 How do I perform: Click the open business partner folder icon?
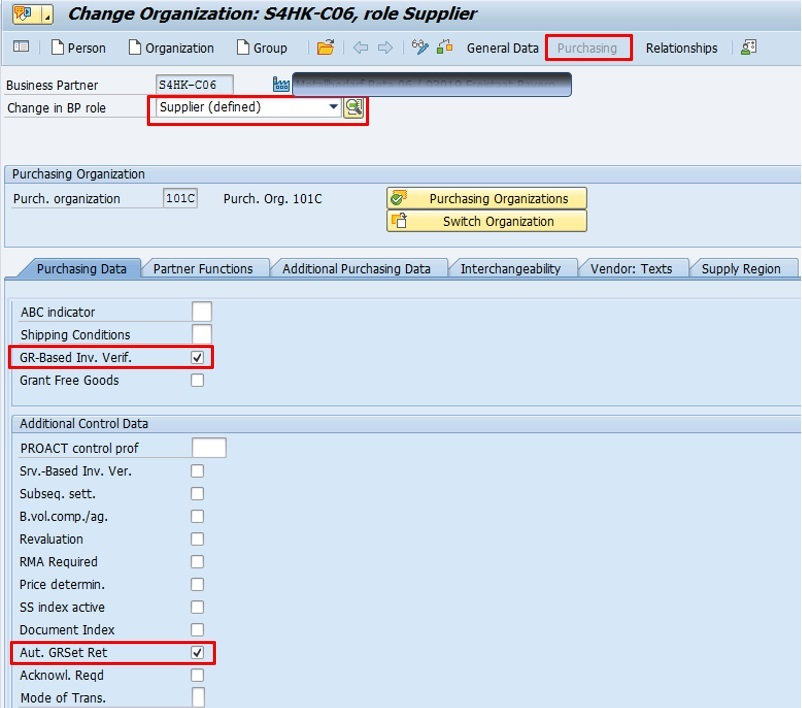pyautogui.click(x=325, y=48)
